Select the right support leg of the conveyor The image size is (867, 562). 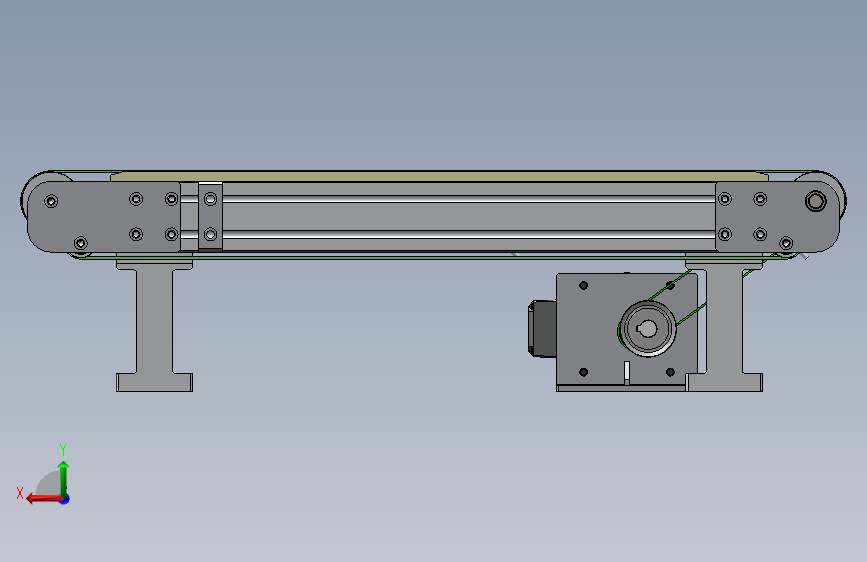[x=724, y=324]
